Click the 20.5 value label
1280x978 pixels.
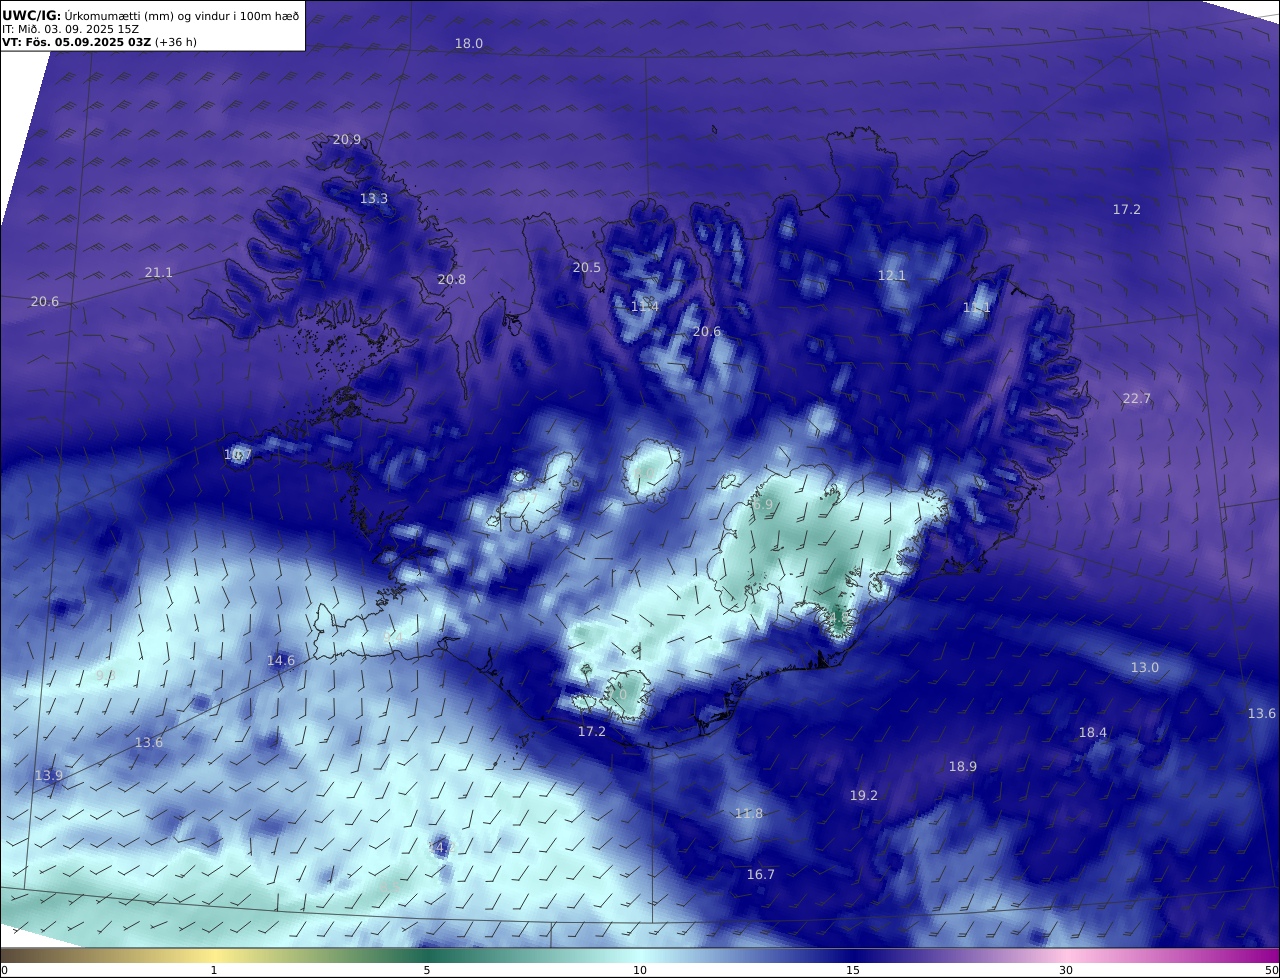(587, 268)
